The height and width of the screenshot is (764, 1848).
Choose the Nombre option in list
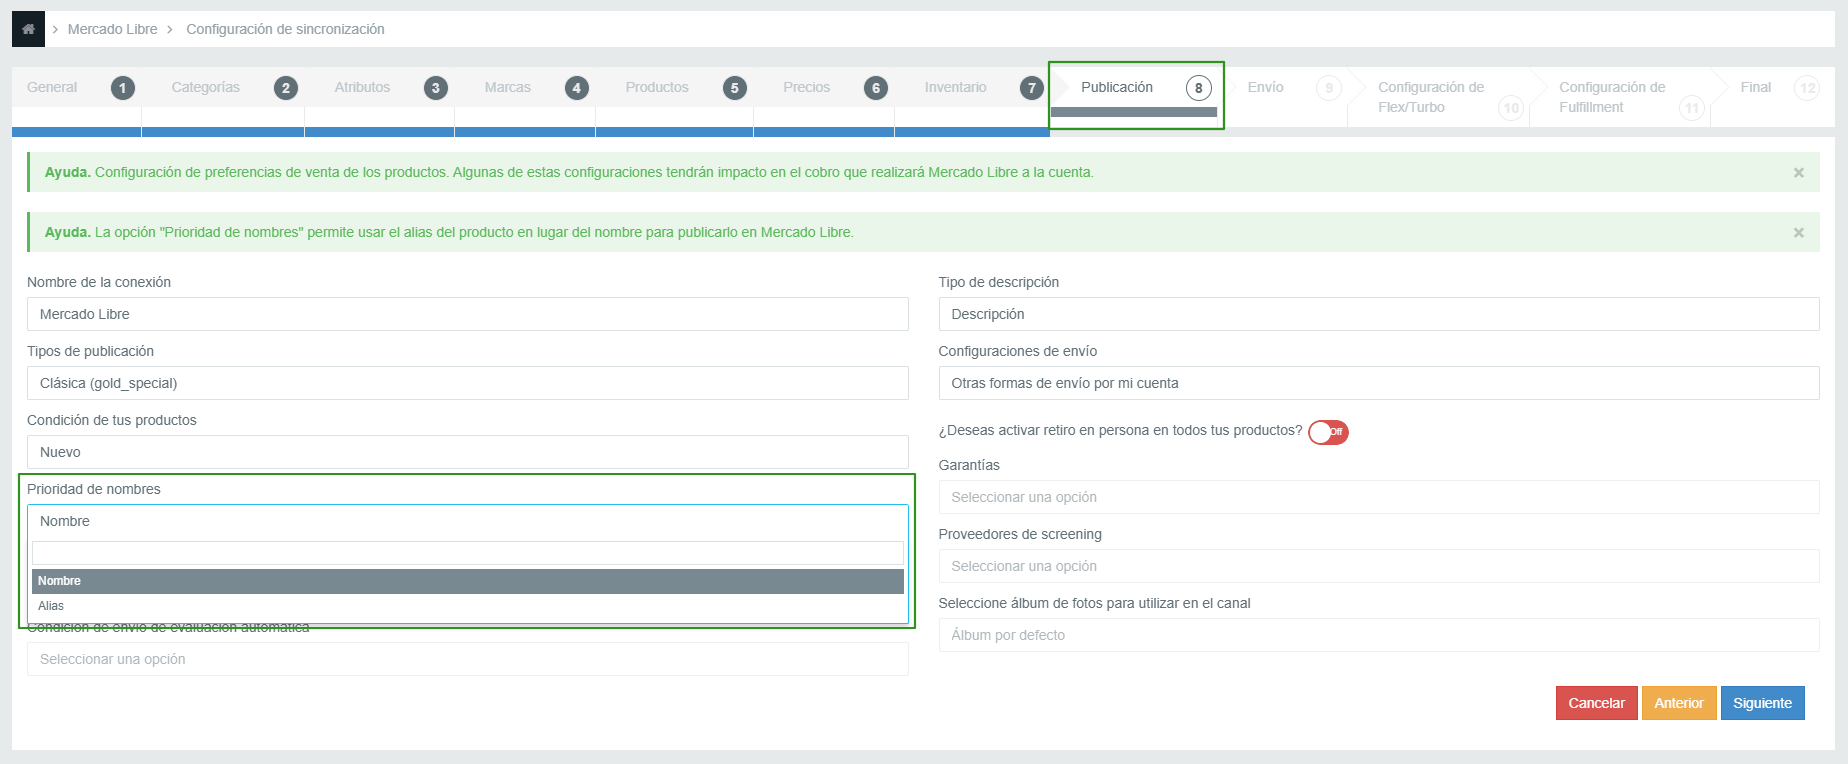[x=468, y=581]
